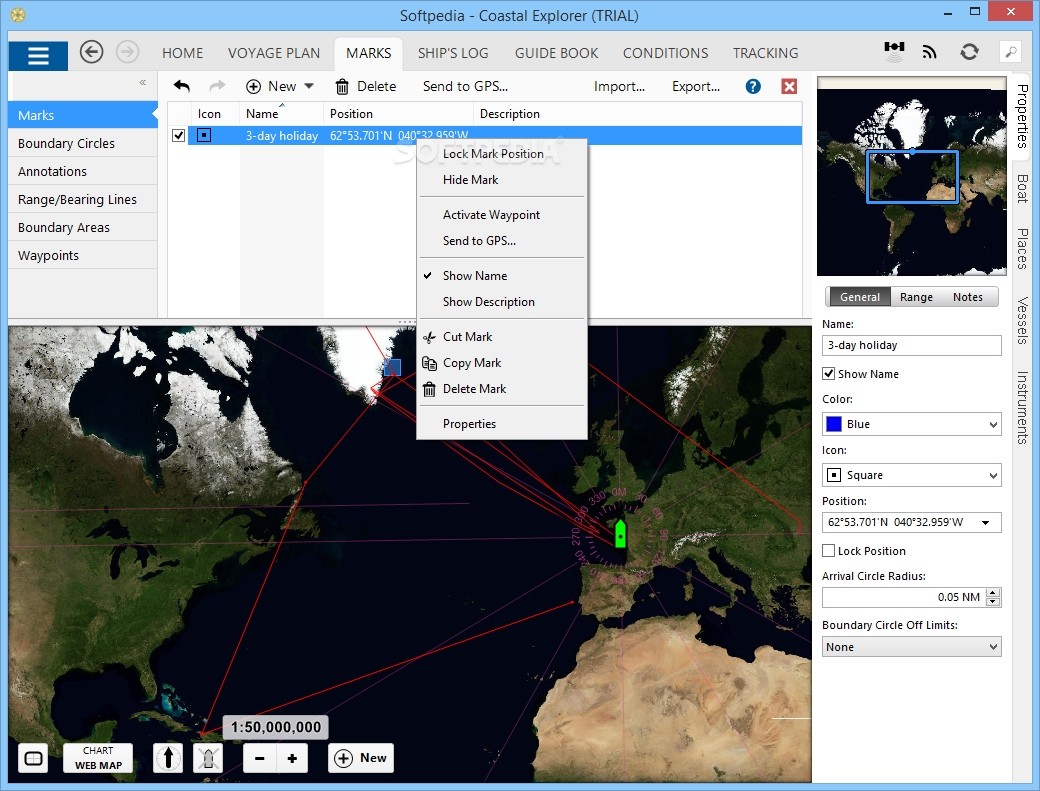Image resolution: width=1040 pixels, height=791 pixels.
Task: Choose Copy Mark in context menu
Action: (x=502, y=363)
